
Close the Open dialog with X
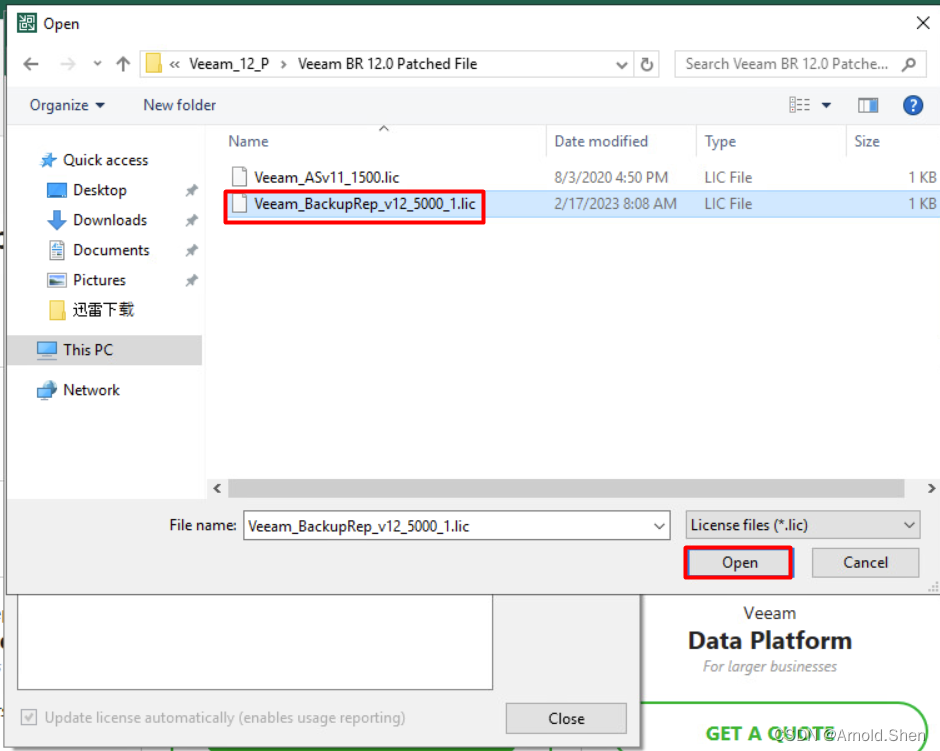[x=923, y=23]
